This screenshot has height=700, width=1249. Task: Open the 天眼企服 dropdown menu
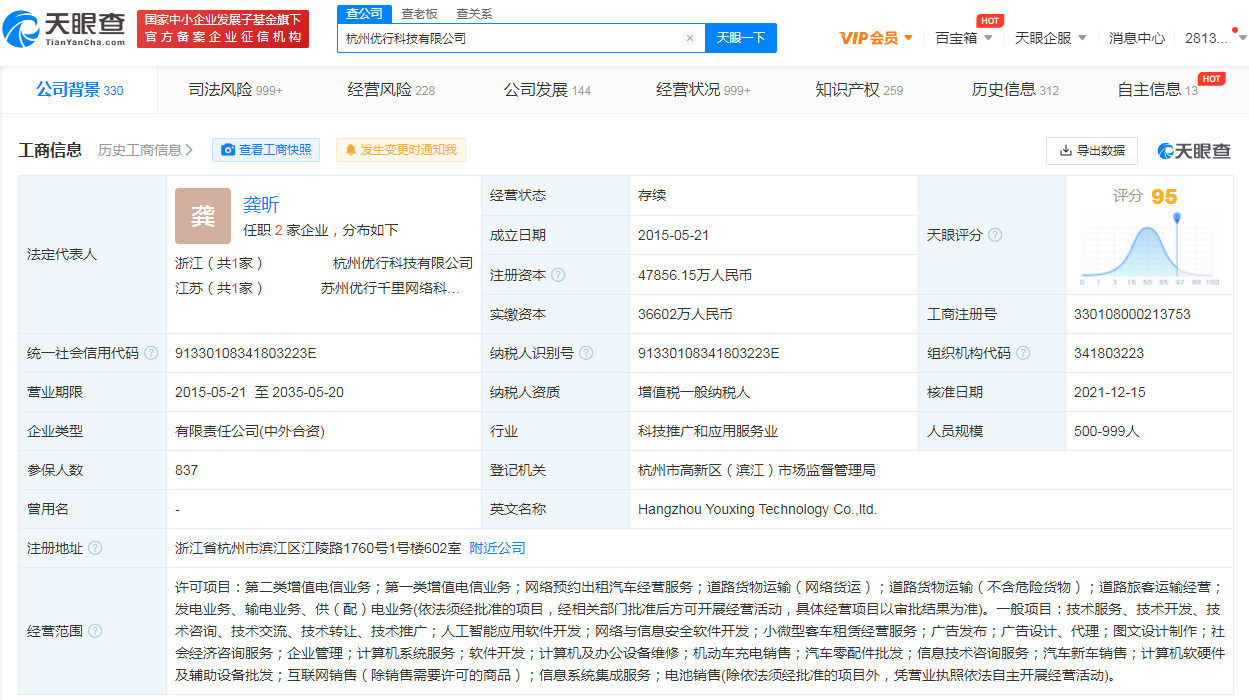1051,38
